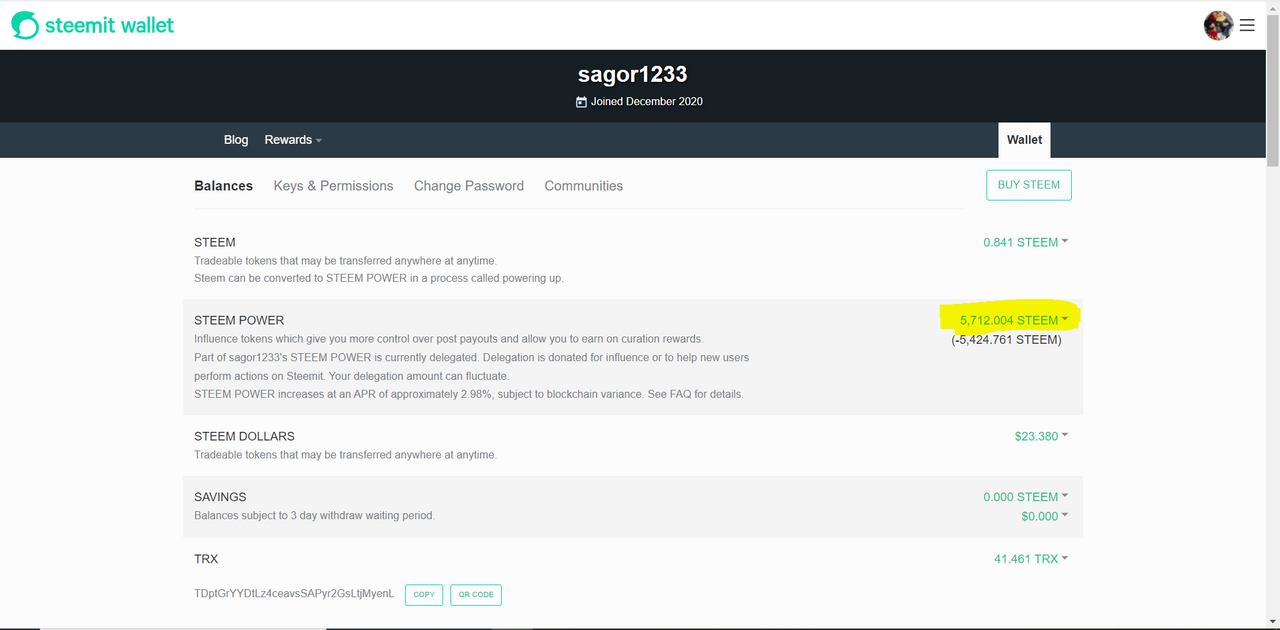Click the TRX heading
This screenshot has width=1280, height=630.
(206, 559)
